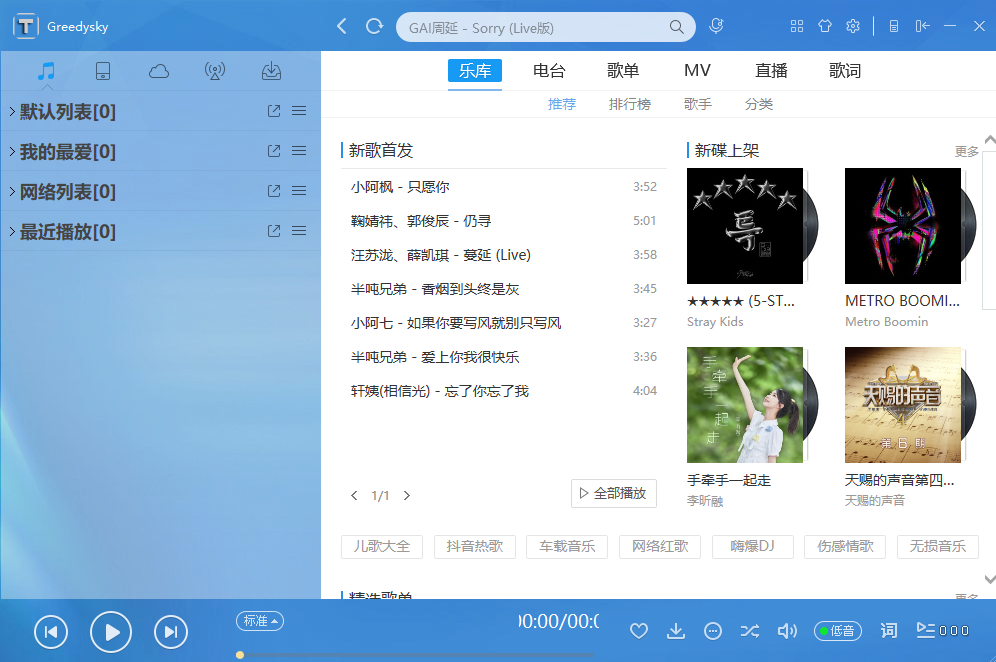Click the 无损音乐 tag button
Screen dimensions: 996x662
[x=938, y=546]
